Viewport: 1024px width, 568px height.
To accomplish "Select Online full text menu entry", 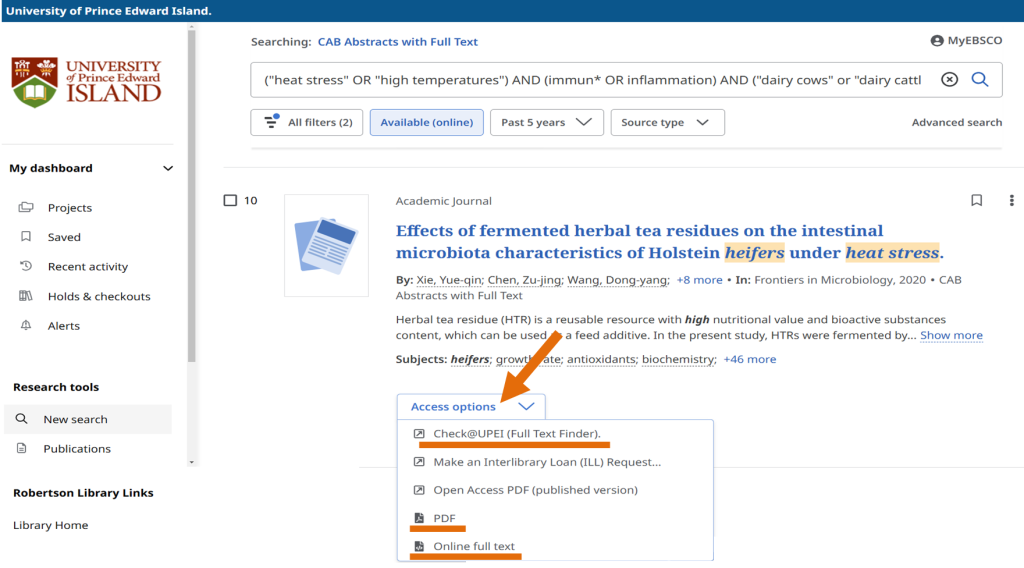I will (473, 546).
